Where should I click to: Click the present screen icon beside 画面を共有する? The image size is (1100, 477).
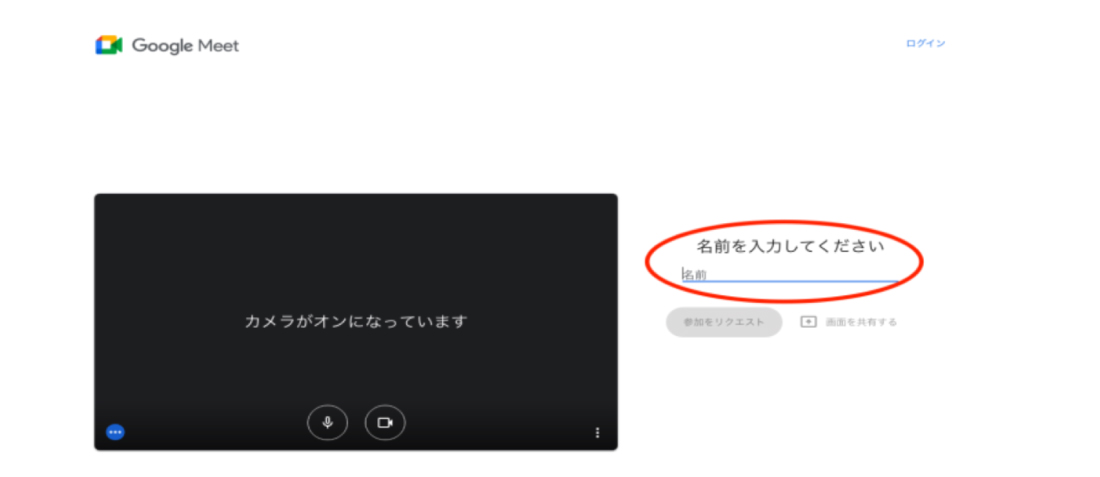pyautogui.click(x=809, y=322)
